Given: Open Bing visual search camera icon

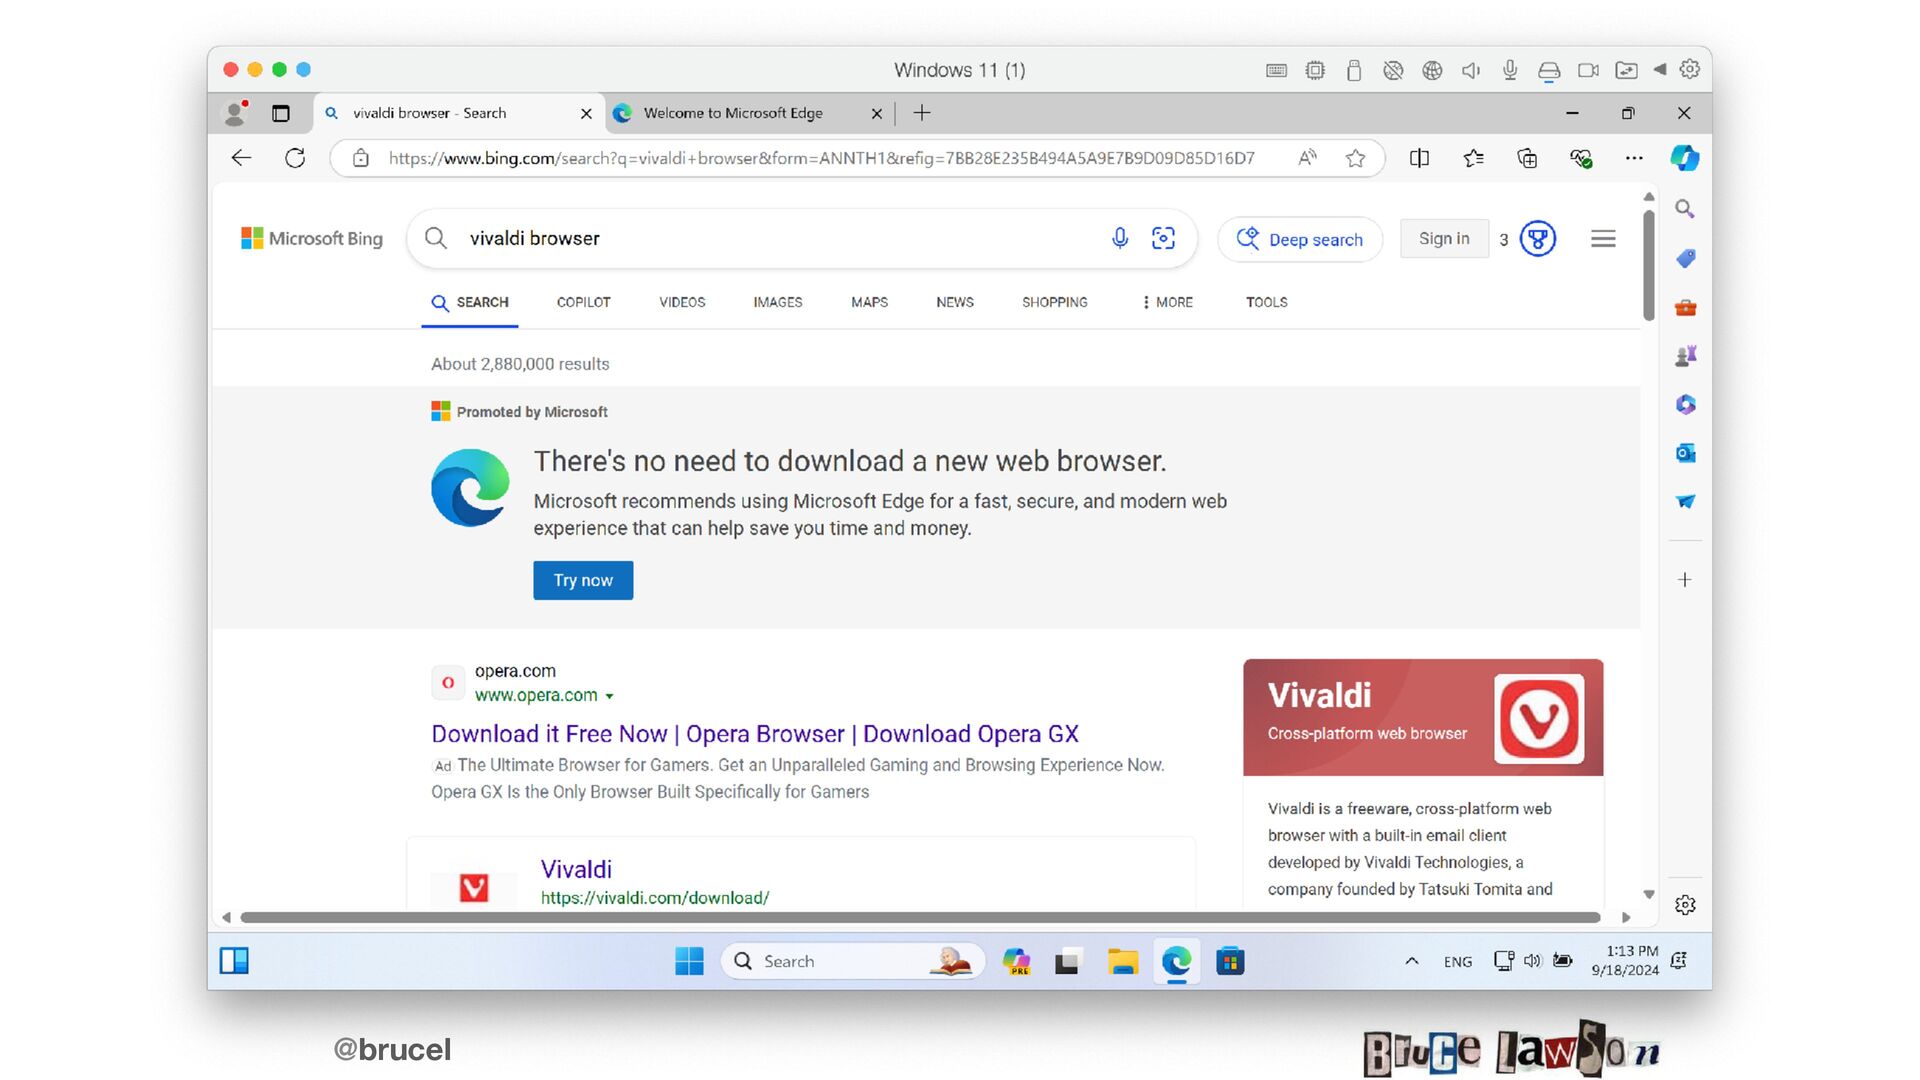Looking at the screenshot, I should point(1163,238).
